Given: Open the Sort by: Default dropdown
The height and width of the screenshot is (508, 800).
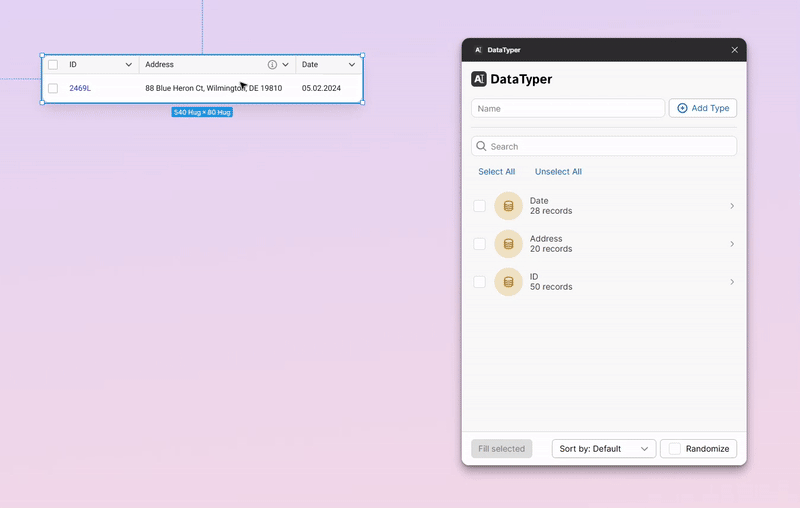Looking at the screenshot, I should coord(604,449).
